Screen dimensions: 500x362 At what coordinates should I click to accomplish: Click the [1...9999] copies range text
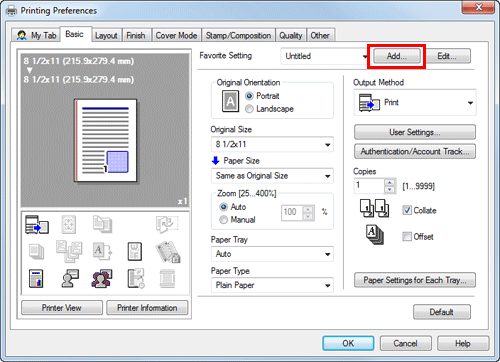coord(418,186)
